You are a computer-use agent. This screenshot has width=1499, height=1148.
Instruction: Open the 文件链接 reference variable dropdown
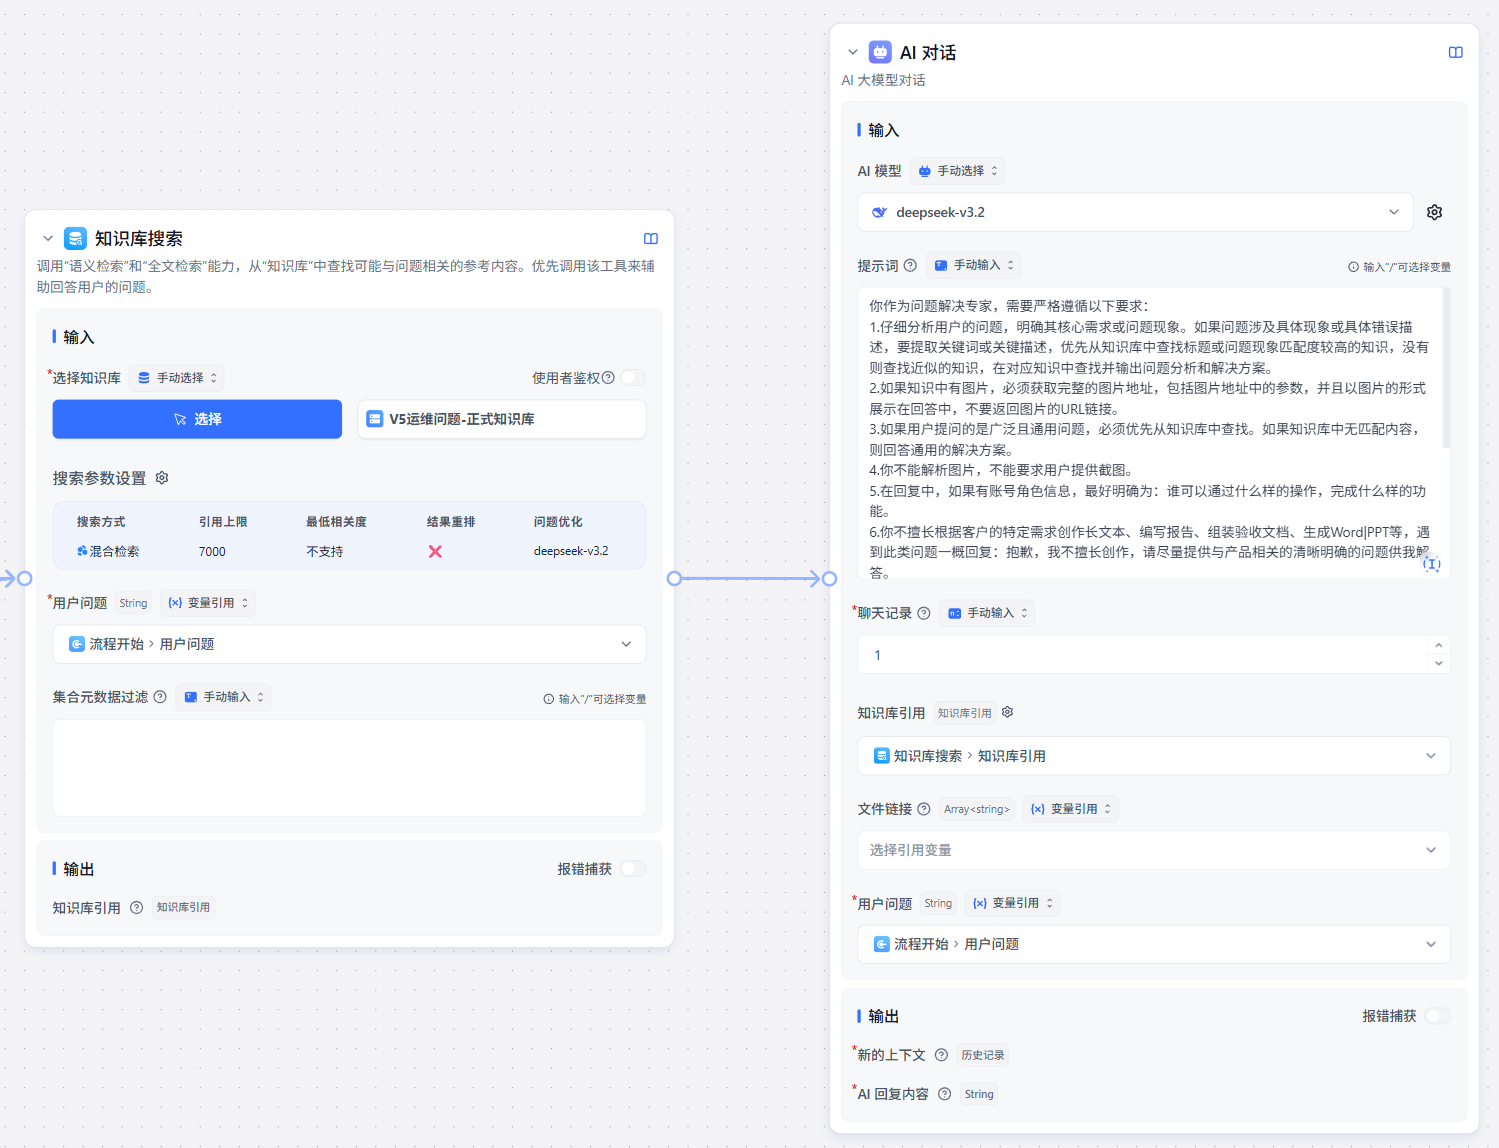(x=1153, y=850)
